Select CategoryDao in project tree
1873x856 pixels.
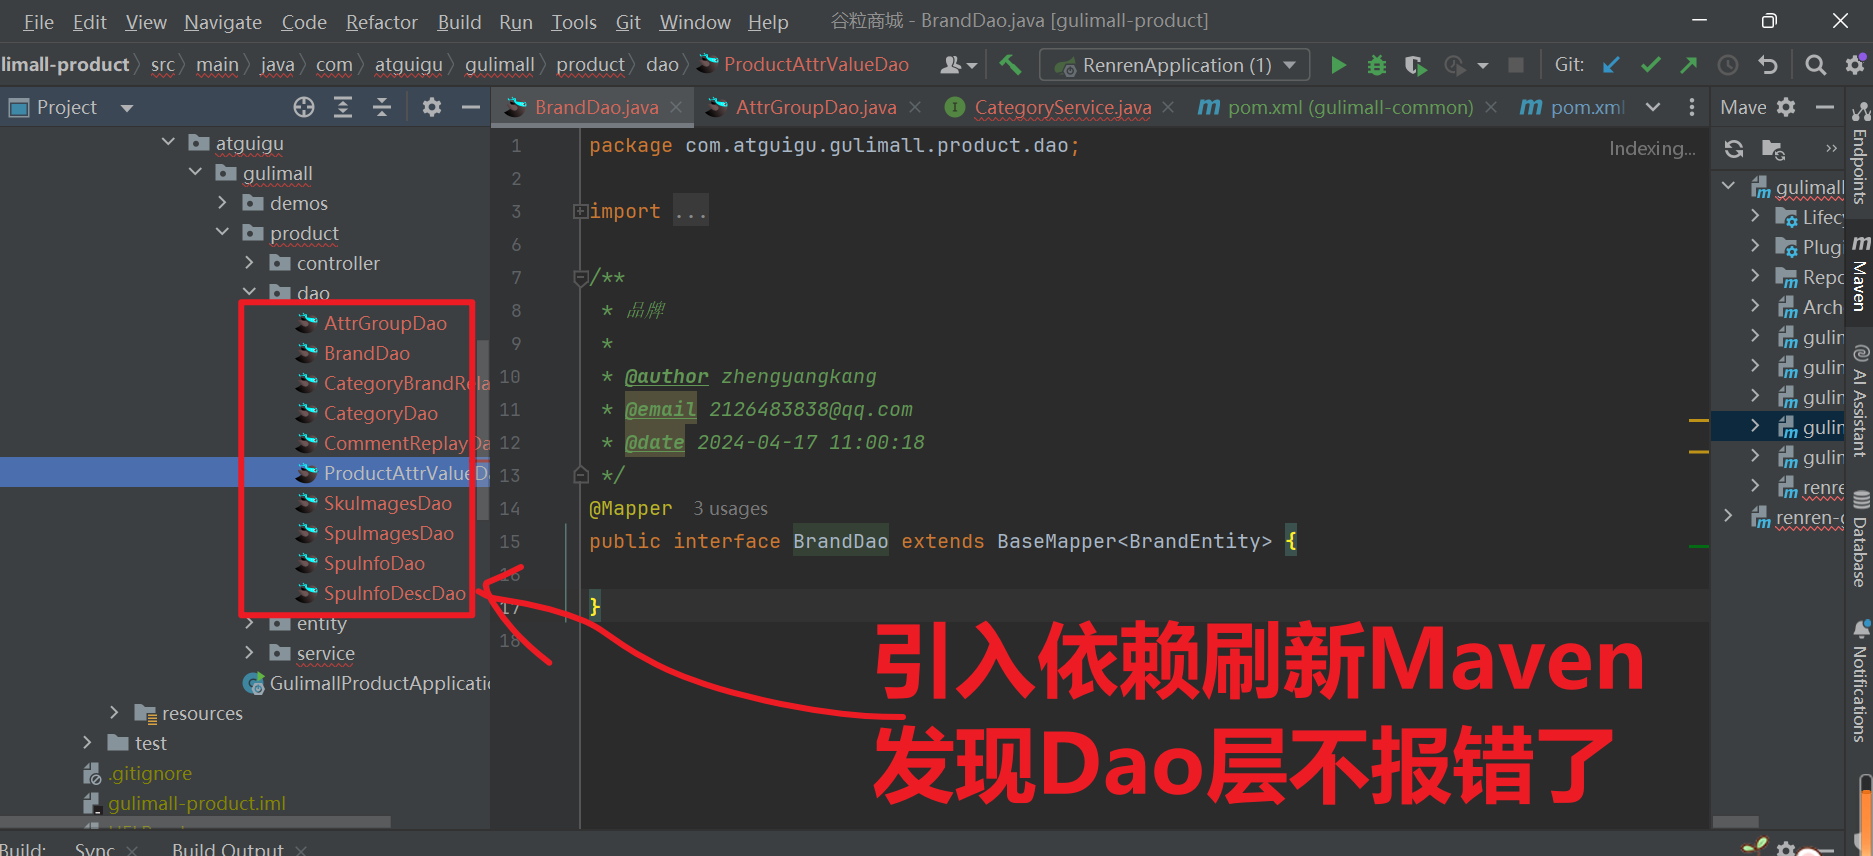click(x=381, y=413)
